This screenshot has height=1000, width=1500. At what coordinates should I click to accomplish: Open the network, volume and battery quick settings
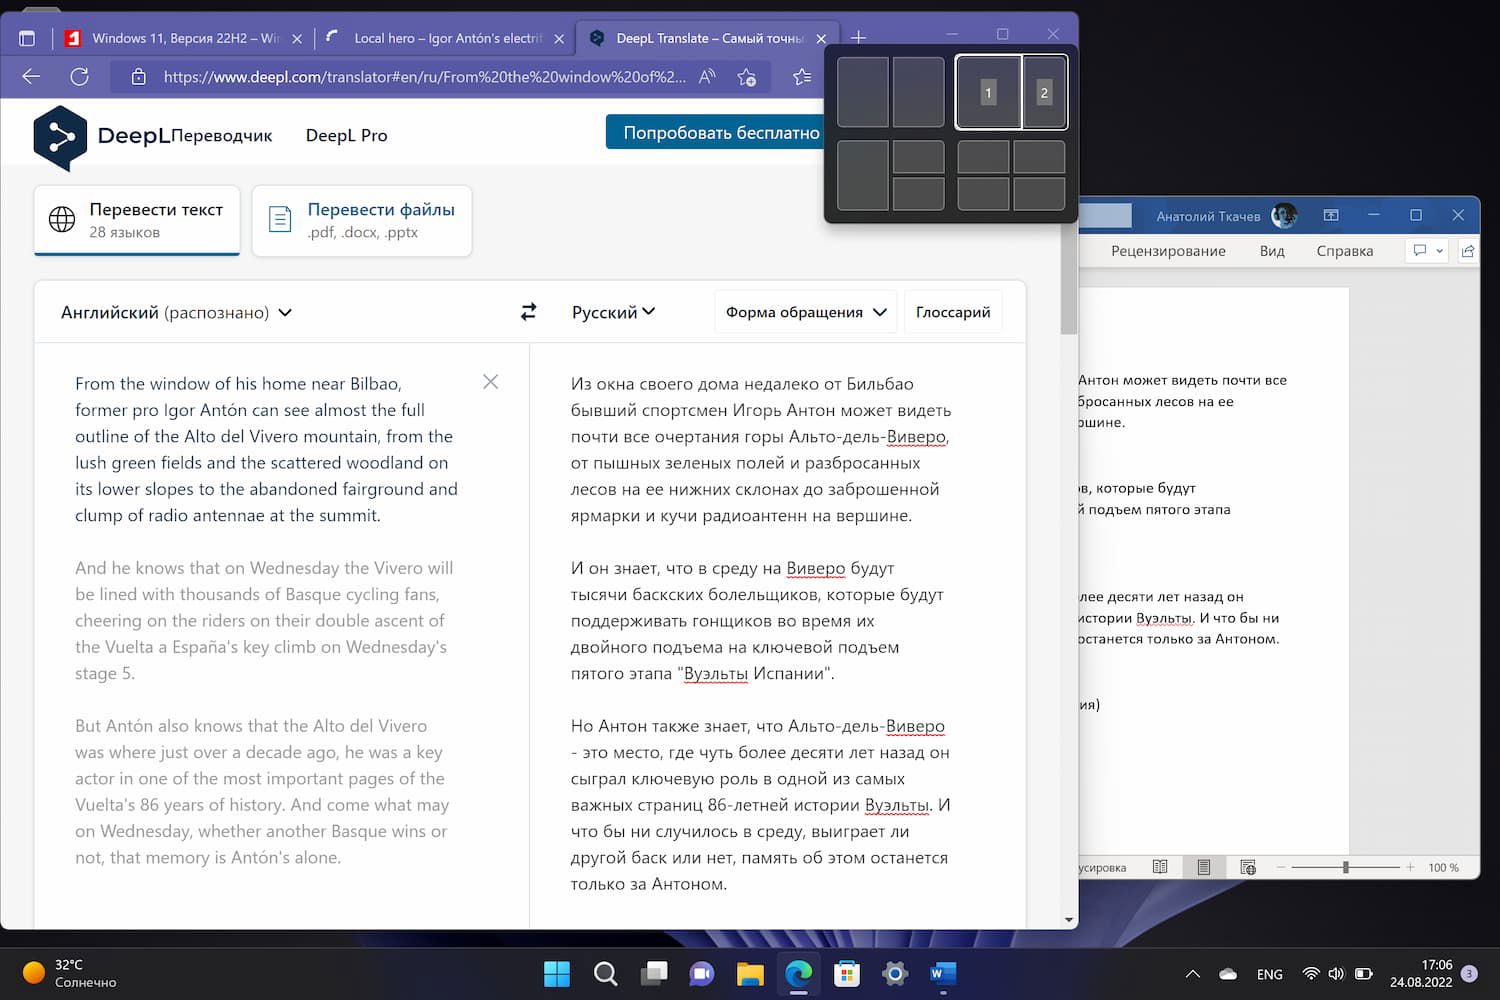point(1337,974)
